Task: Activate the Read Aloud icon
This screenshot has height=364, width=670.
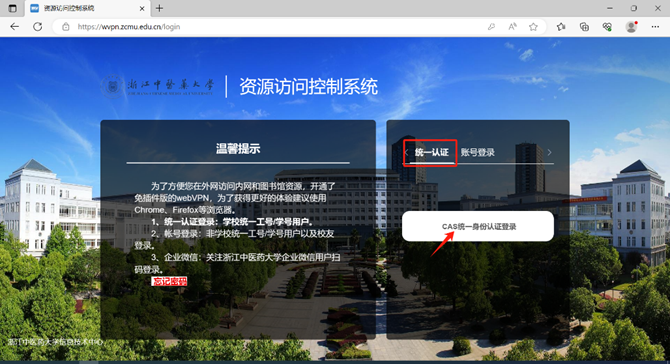Action: click(x=512, y=26)
